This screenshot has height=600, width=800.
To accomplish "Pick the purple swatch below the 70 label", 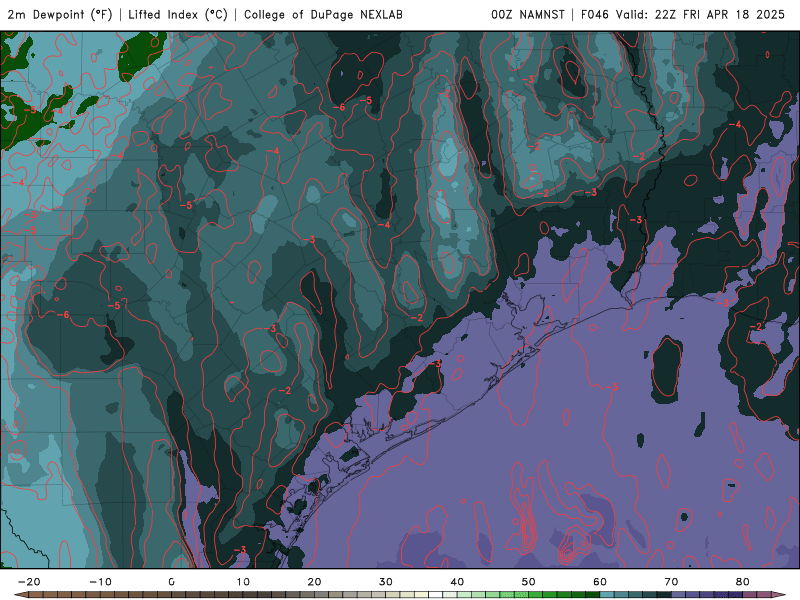I will pos(679,595).
